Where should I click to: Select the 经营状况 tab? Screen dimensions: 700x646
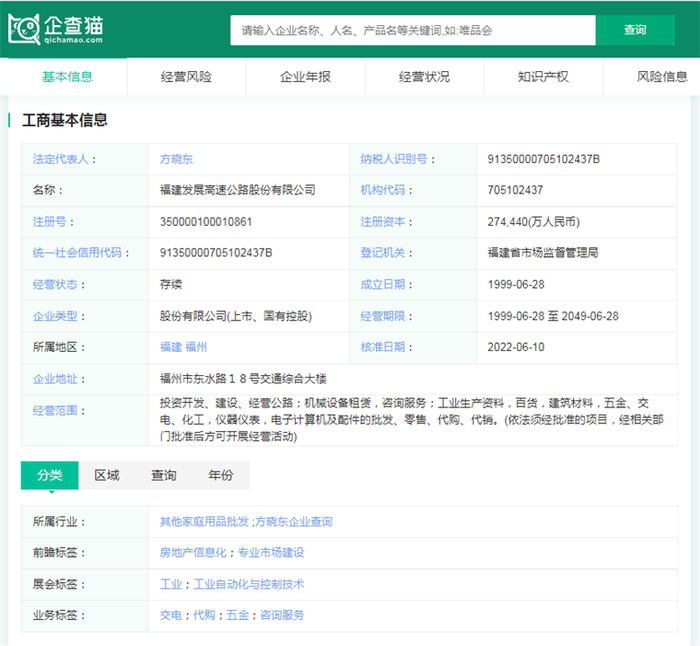(x=424, y=77)
